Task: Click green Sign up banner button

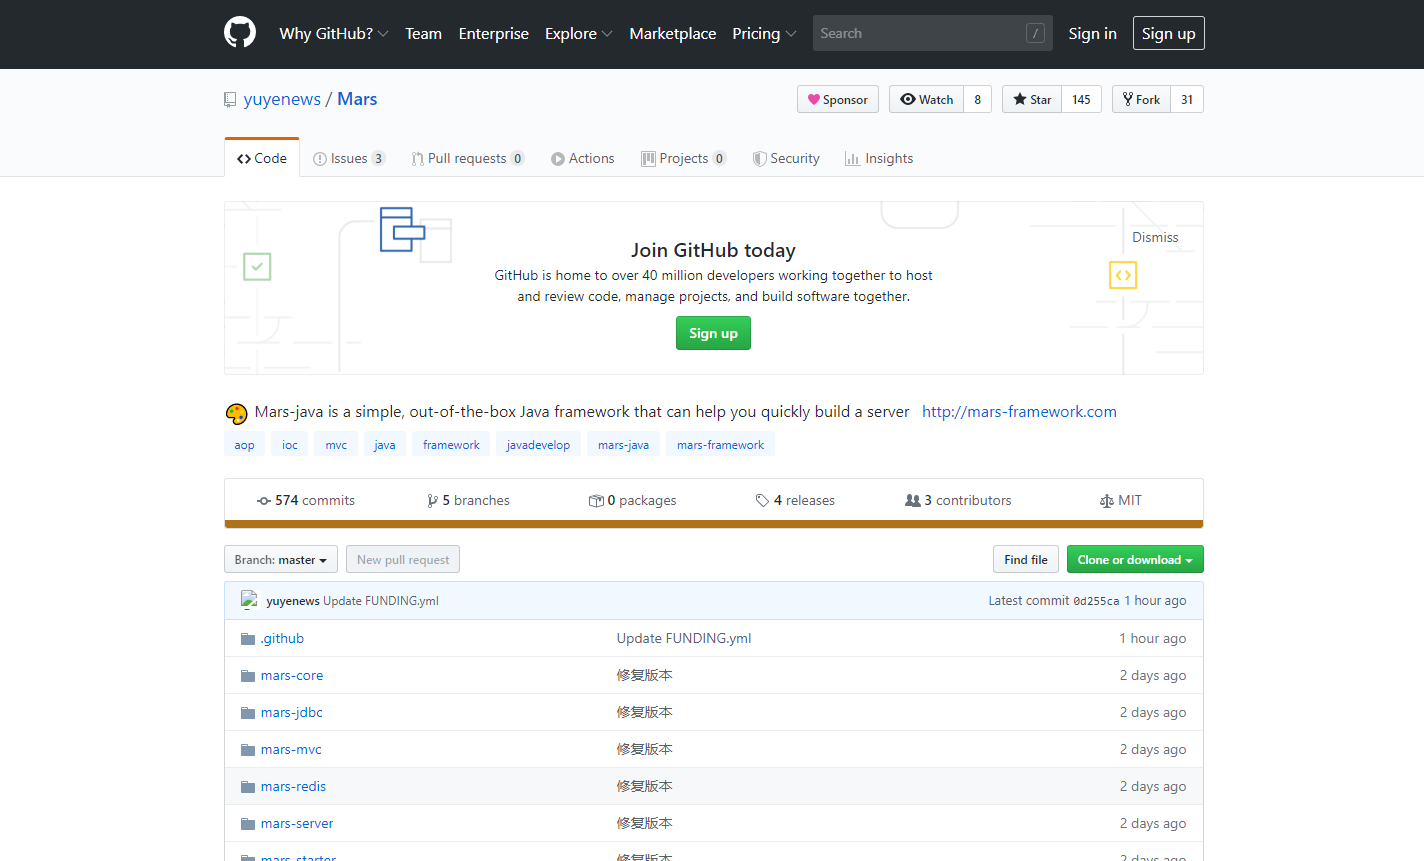Action: tap(713, 333)
